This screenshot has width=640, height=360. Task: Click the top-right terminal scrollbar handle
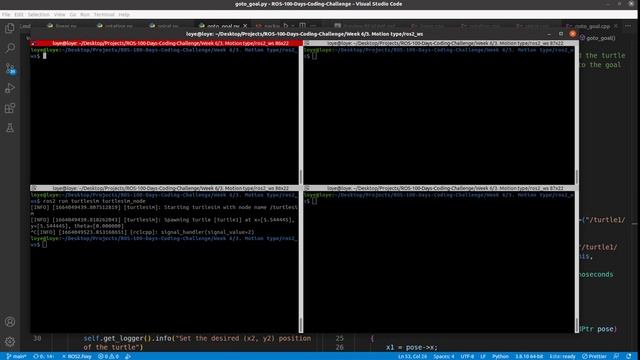tap(576, 177)
